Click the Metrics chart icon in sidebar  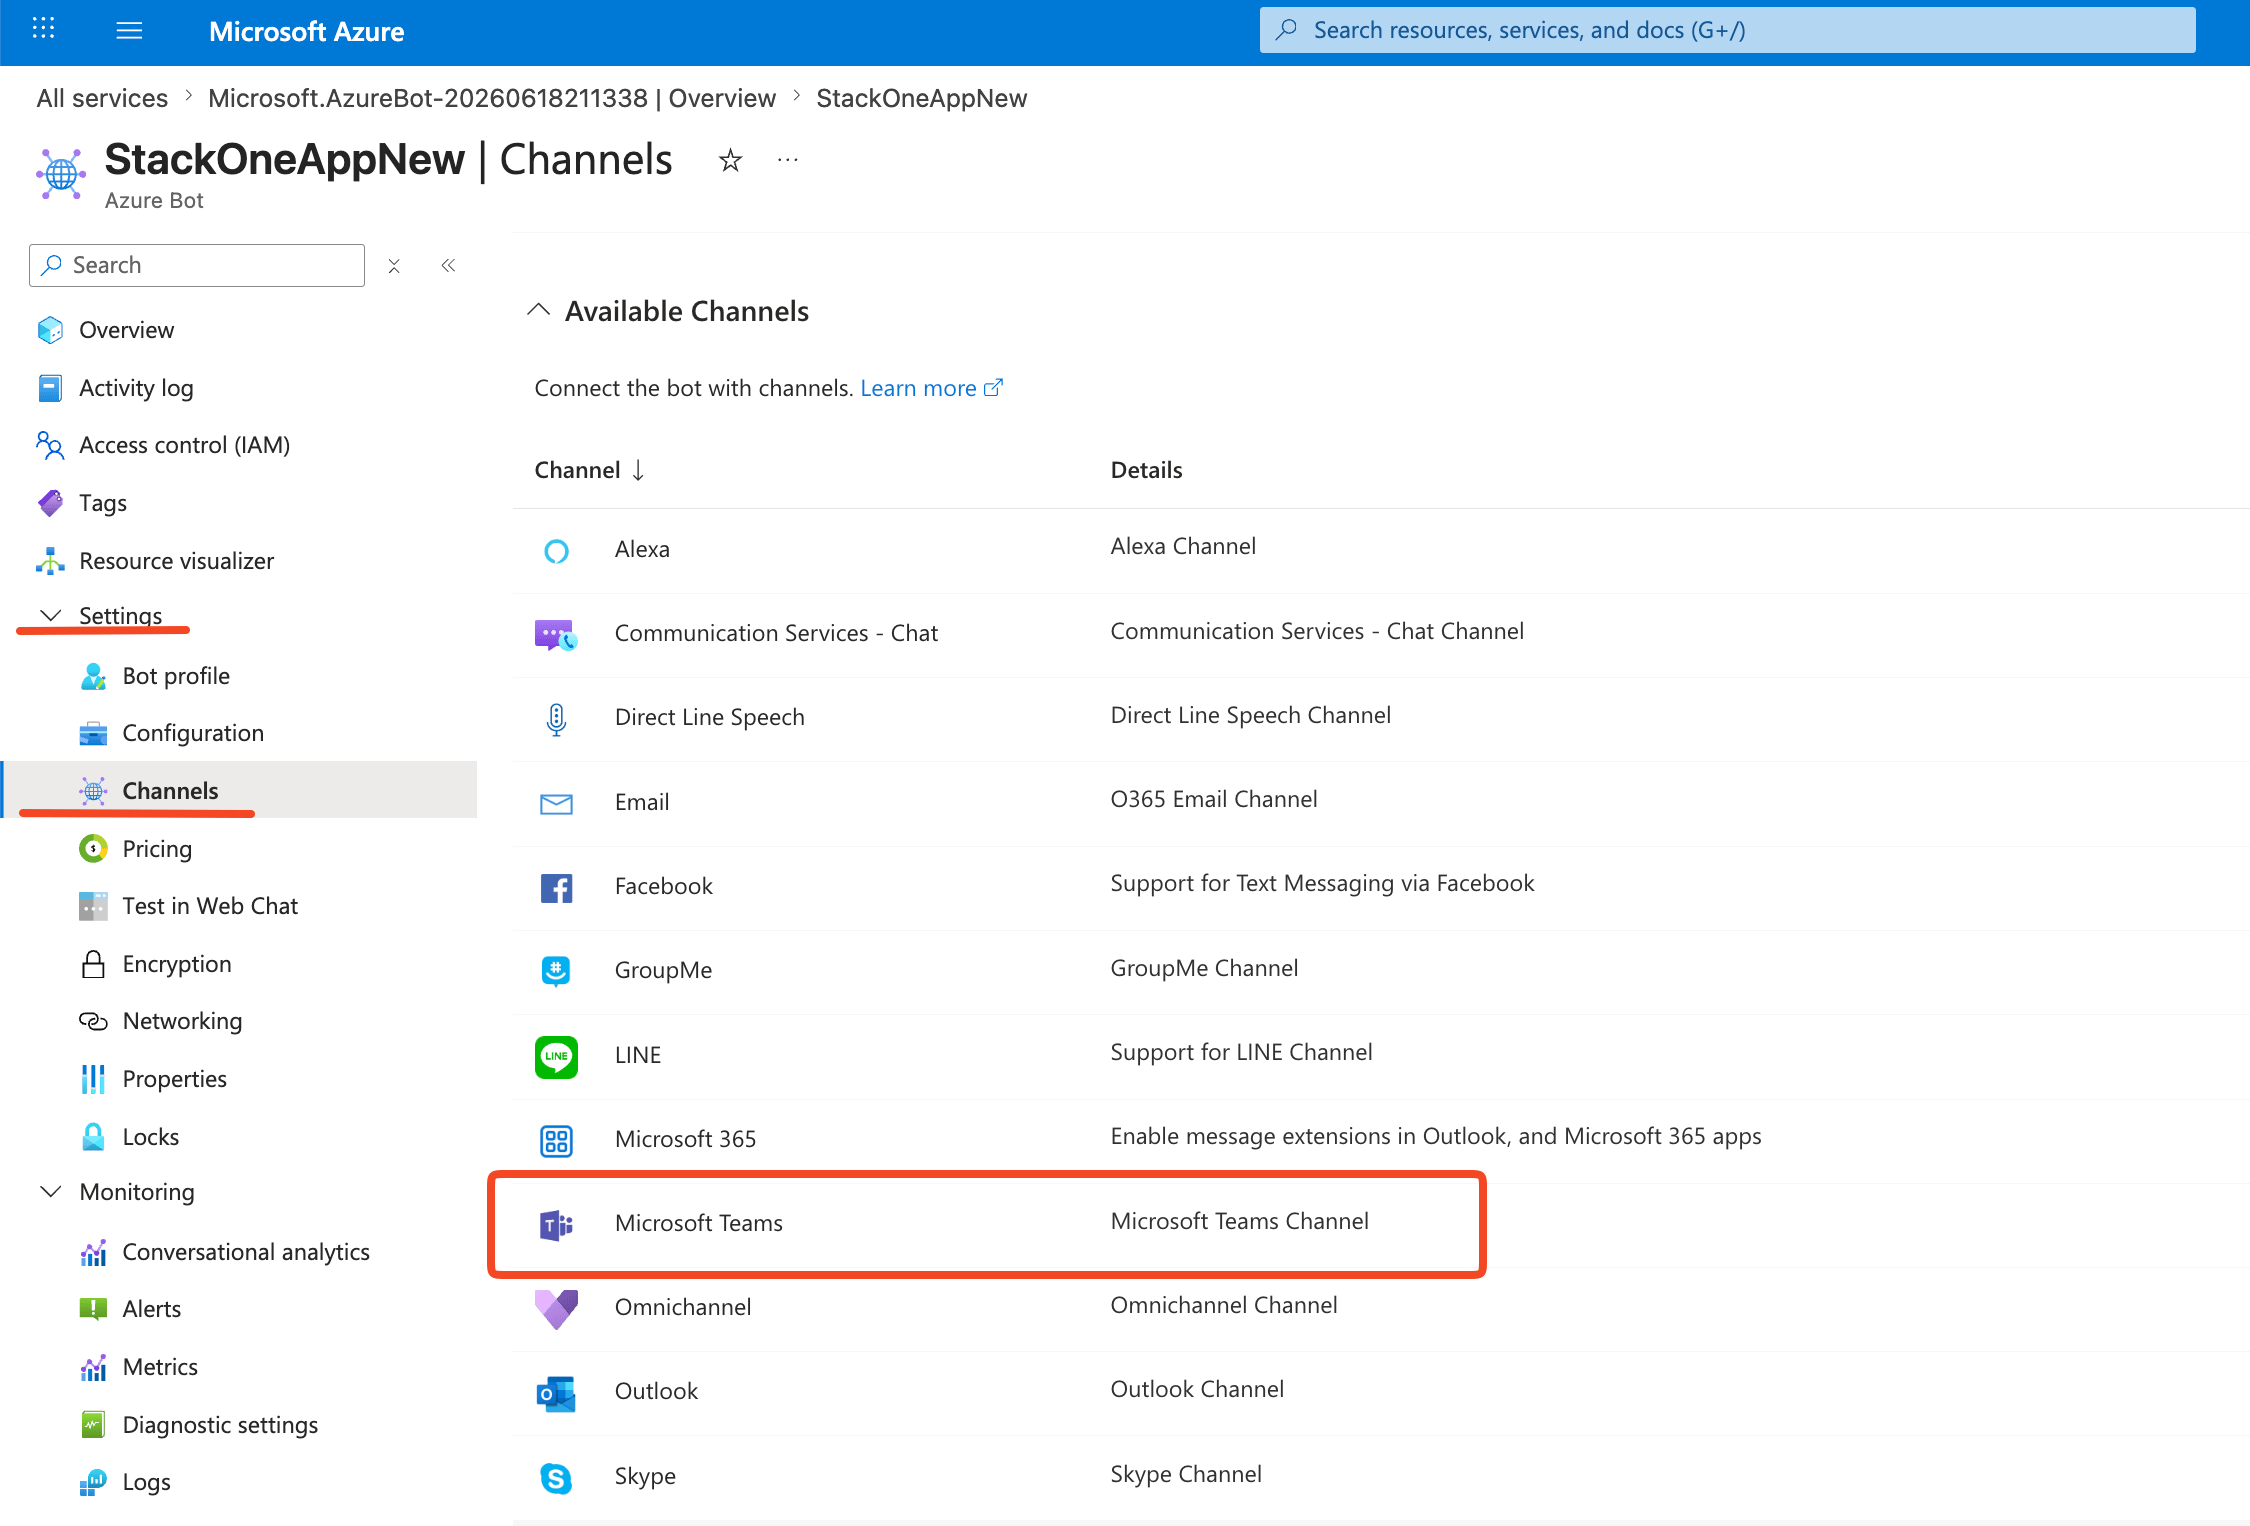pyautogui.click(x=93, y=1367)
